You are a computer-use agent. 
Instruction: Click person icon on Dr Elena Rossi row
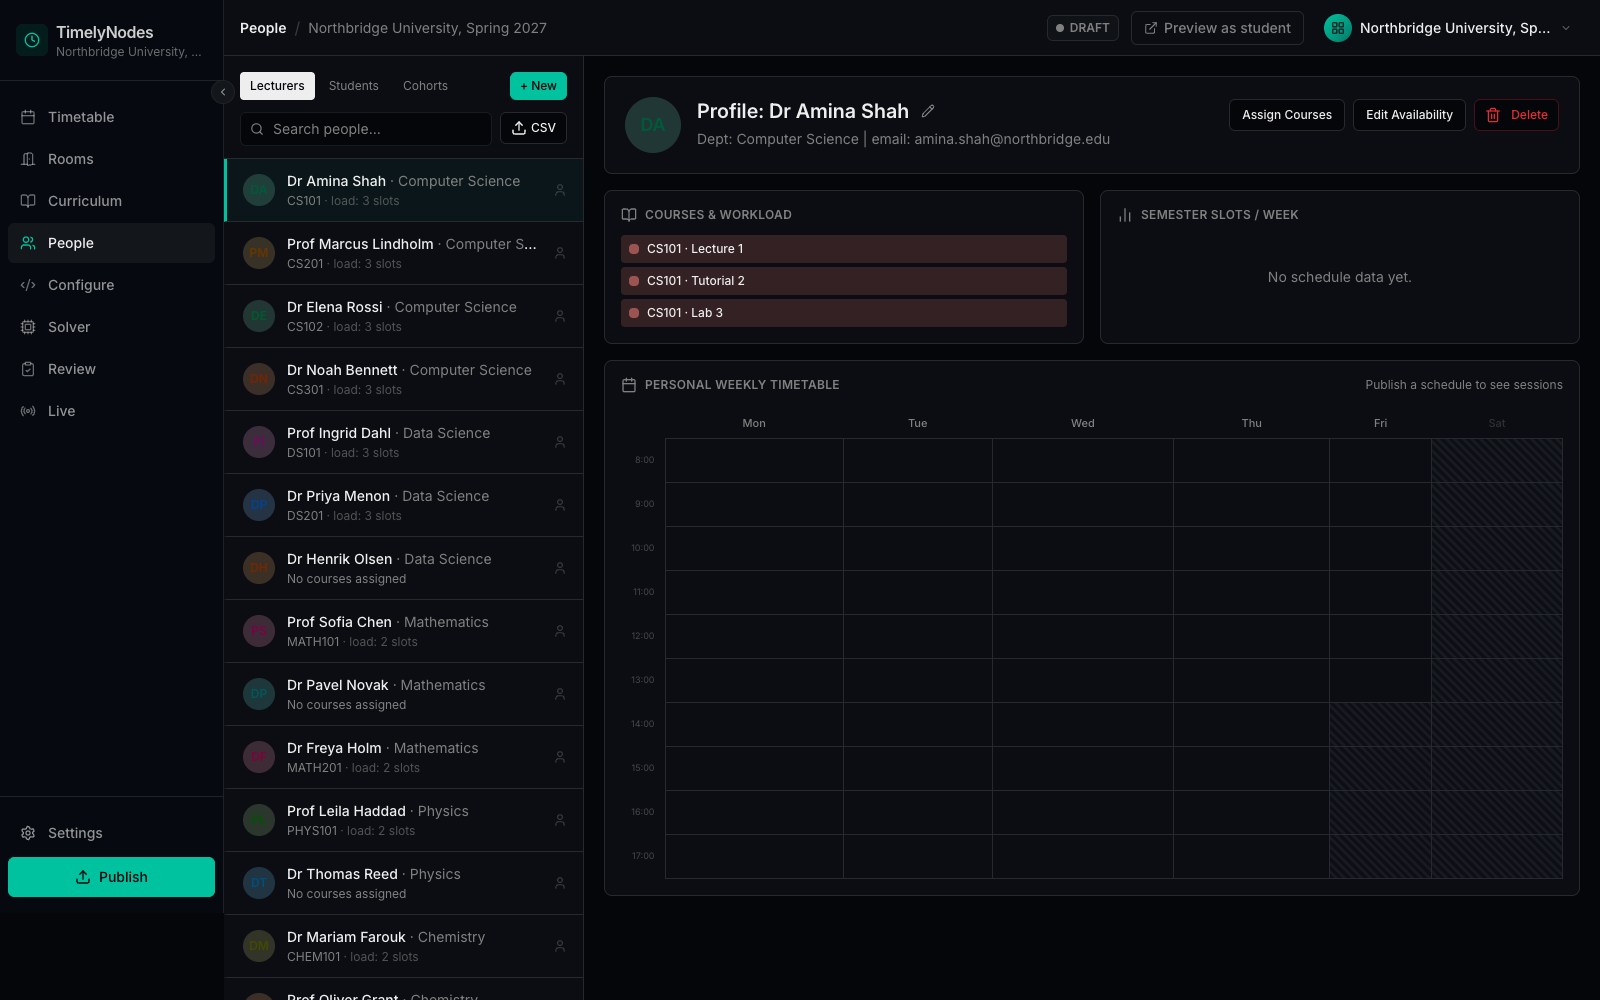(x=560, y=316)
